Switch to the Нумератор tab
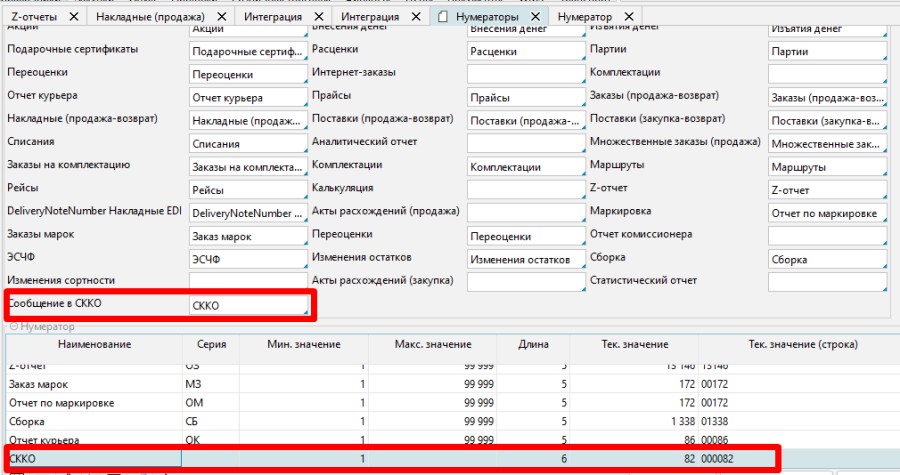This screenshot has height=475, width=900. click(x=586, y=18)
